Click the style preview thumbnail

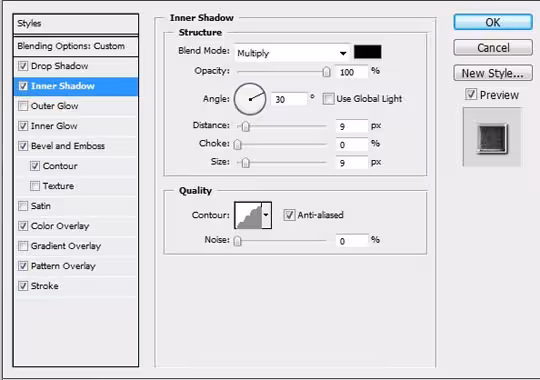coord(492,137)
